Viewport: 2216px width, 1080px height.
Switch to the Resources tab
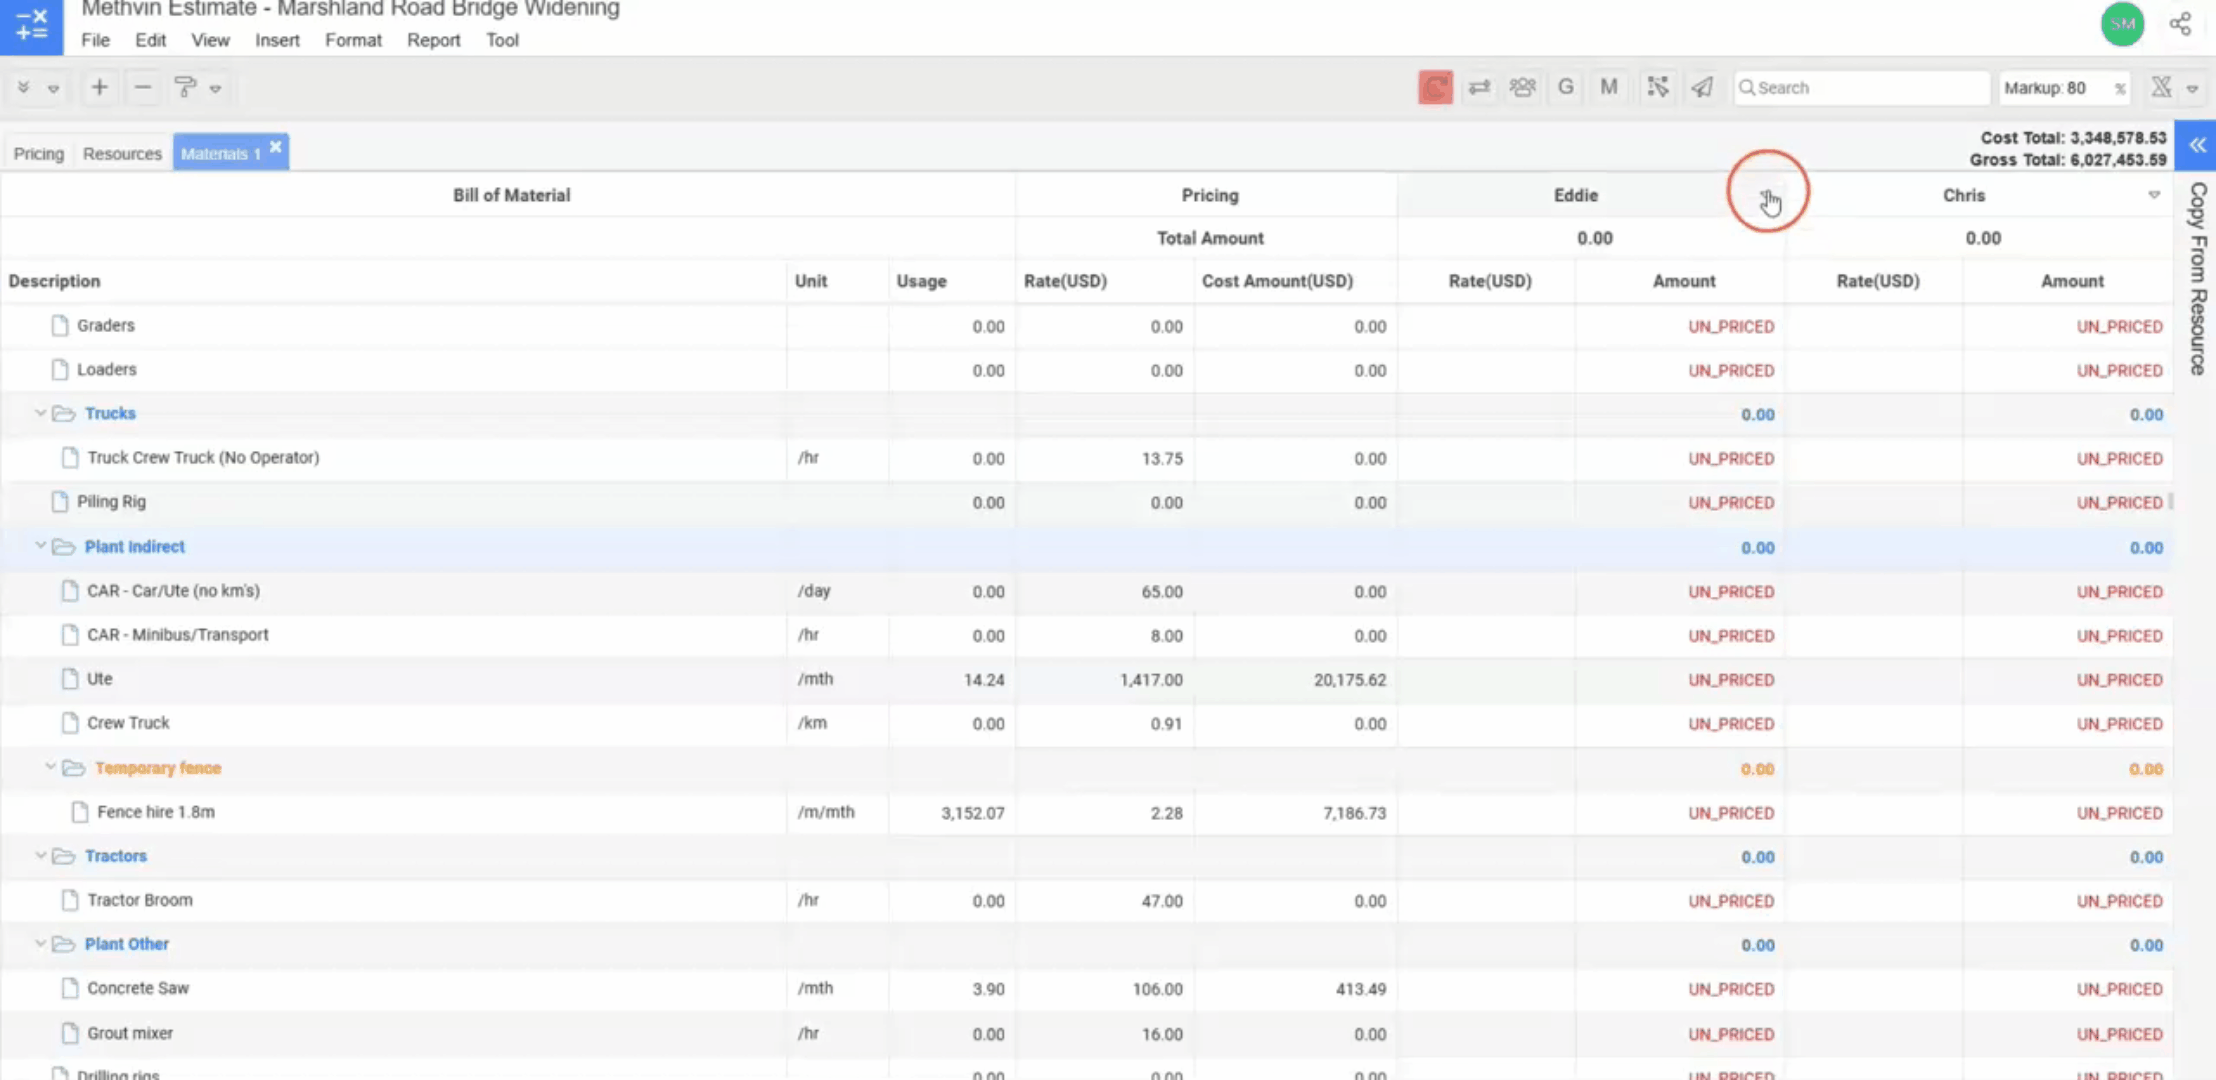pos(122,153)
